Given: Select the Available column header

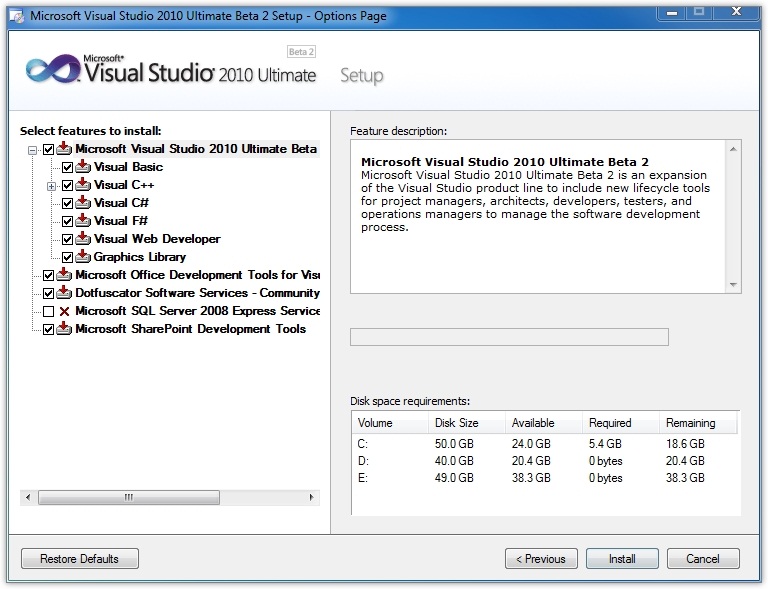Looking at the screenshot, I should [x=532, y=423].
